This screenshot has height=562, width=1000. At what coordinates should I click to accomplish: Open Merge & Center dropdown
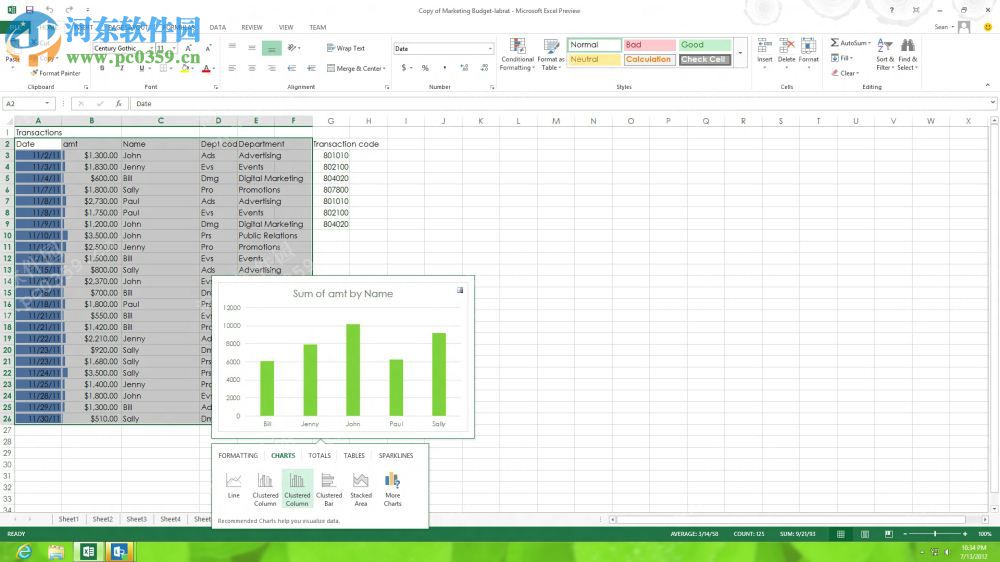point(385,68)
